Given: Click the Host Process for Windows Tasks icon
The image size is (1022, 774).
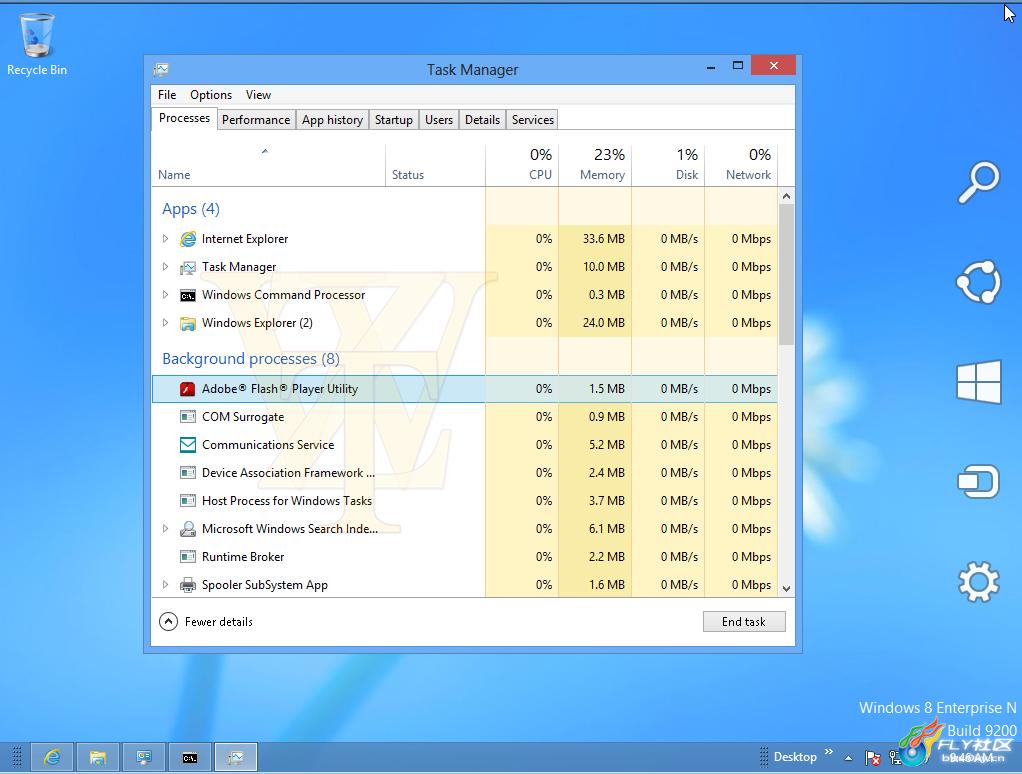Looking at the screenshot, I should [188, 501].
